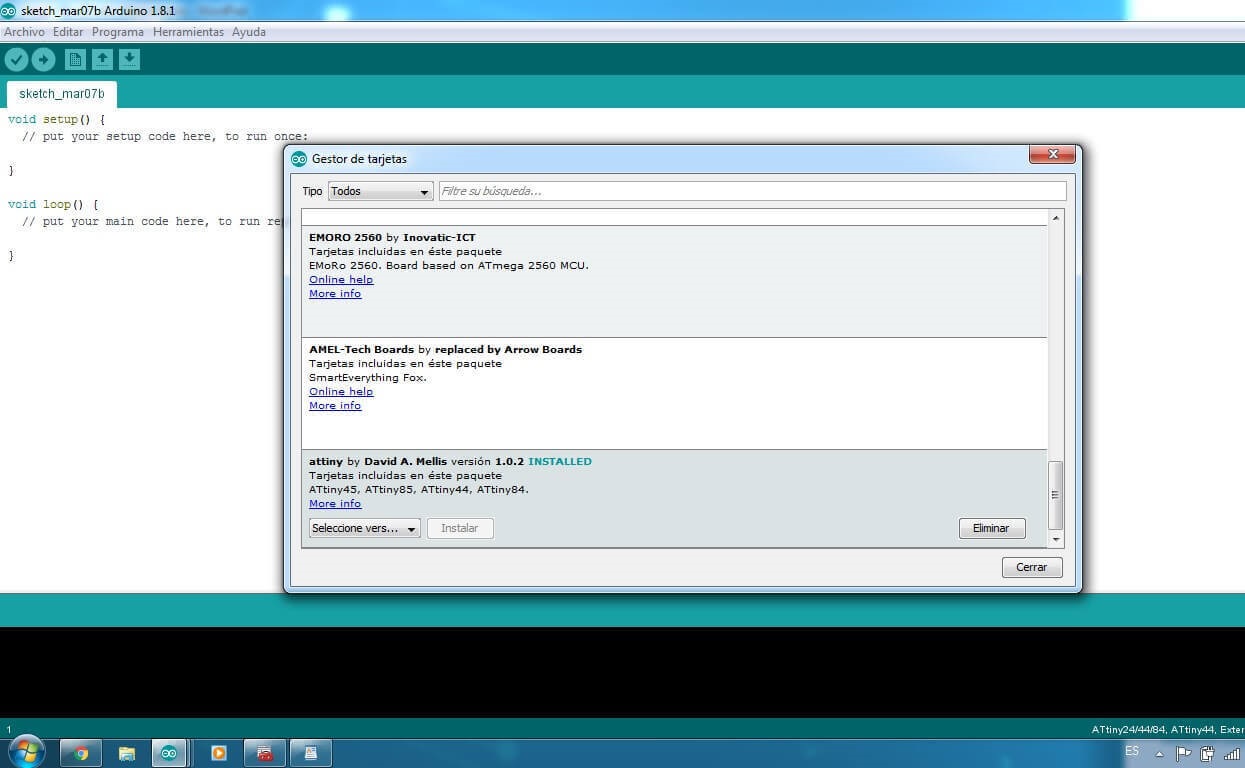The width and height of the screenshot is (1245, 768).
Task: Click the ES language indicator
Action: 1132,751
